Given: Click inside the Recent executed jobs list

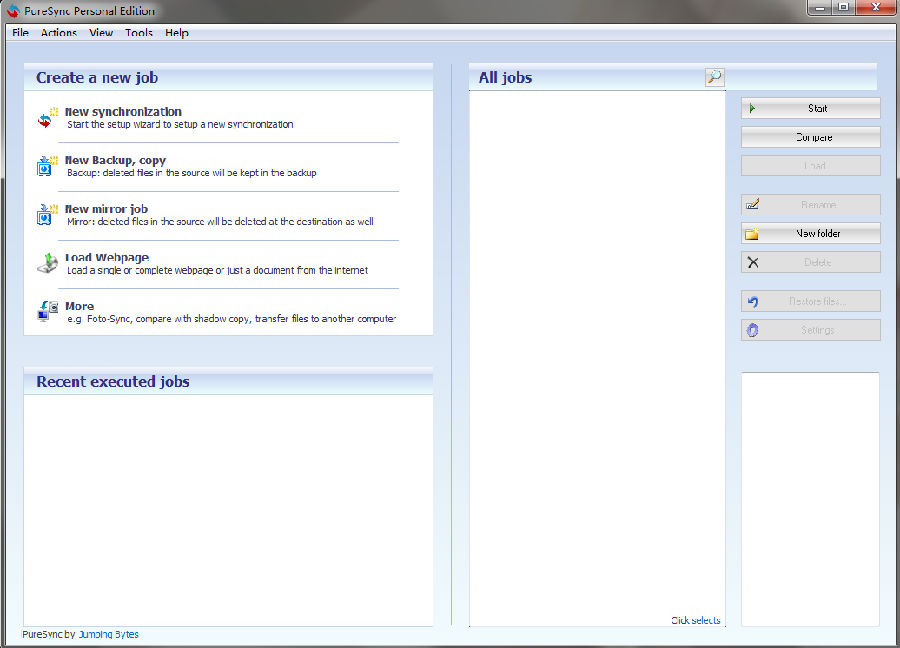Looking at the screenshot, I should (228, 508).
